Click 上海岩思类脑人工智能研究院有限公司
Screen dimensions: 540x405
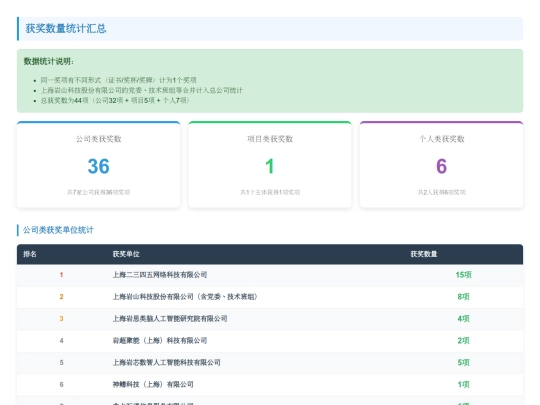(170, 319)
